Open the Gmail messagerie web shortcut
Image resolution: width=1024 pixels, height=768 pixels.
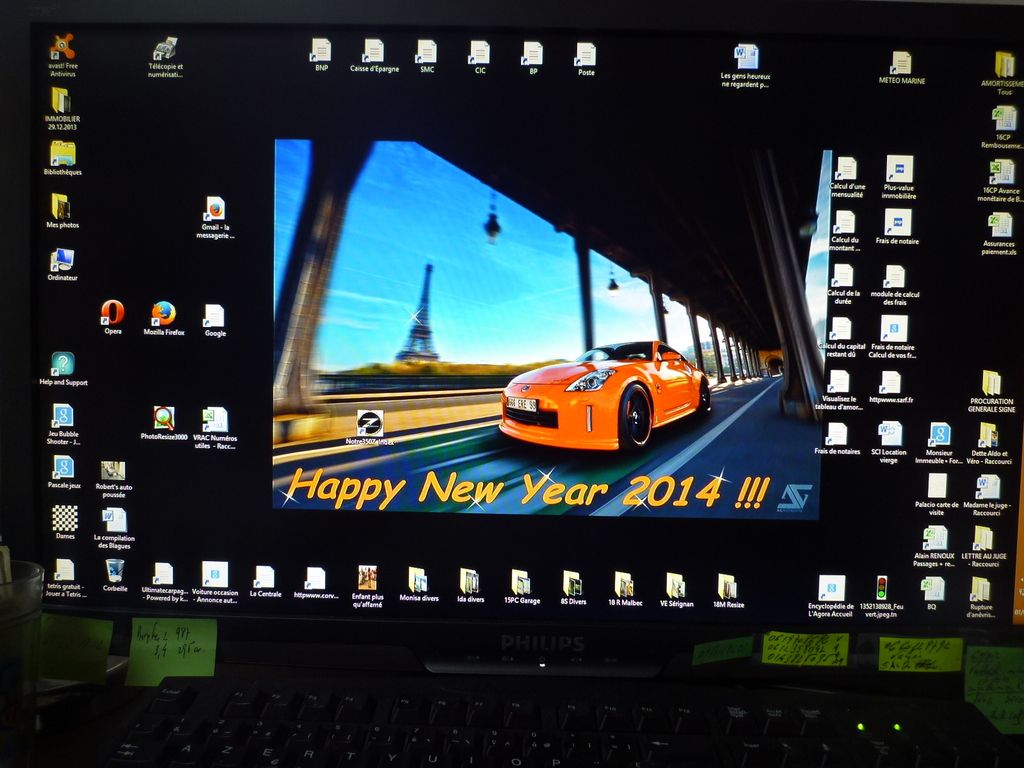pyautogui.click(x=214, y=208)
